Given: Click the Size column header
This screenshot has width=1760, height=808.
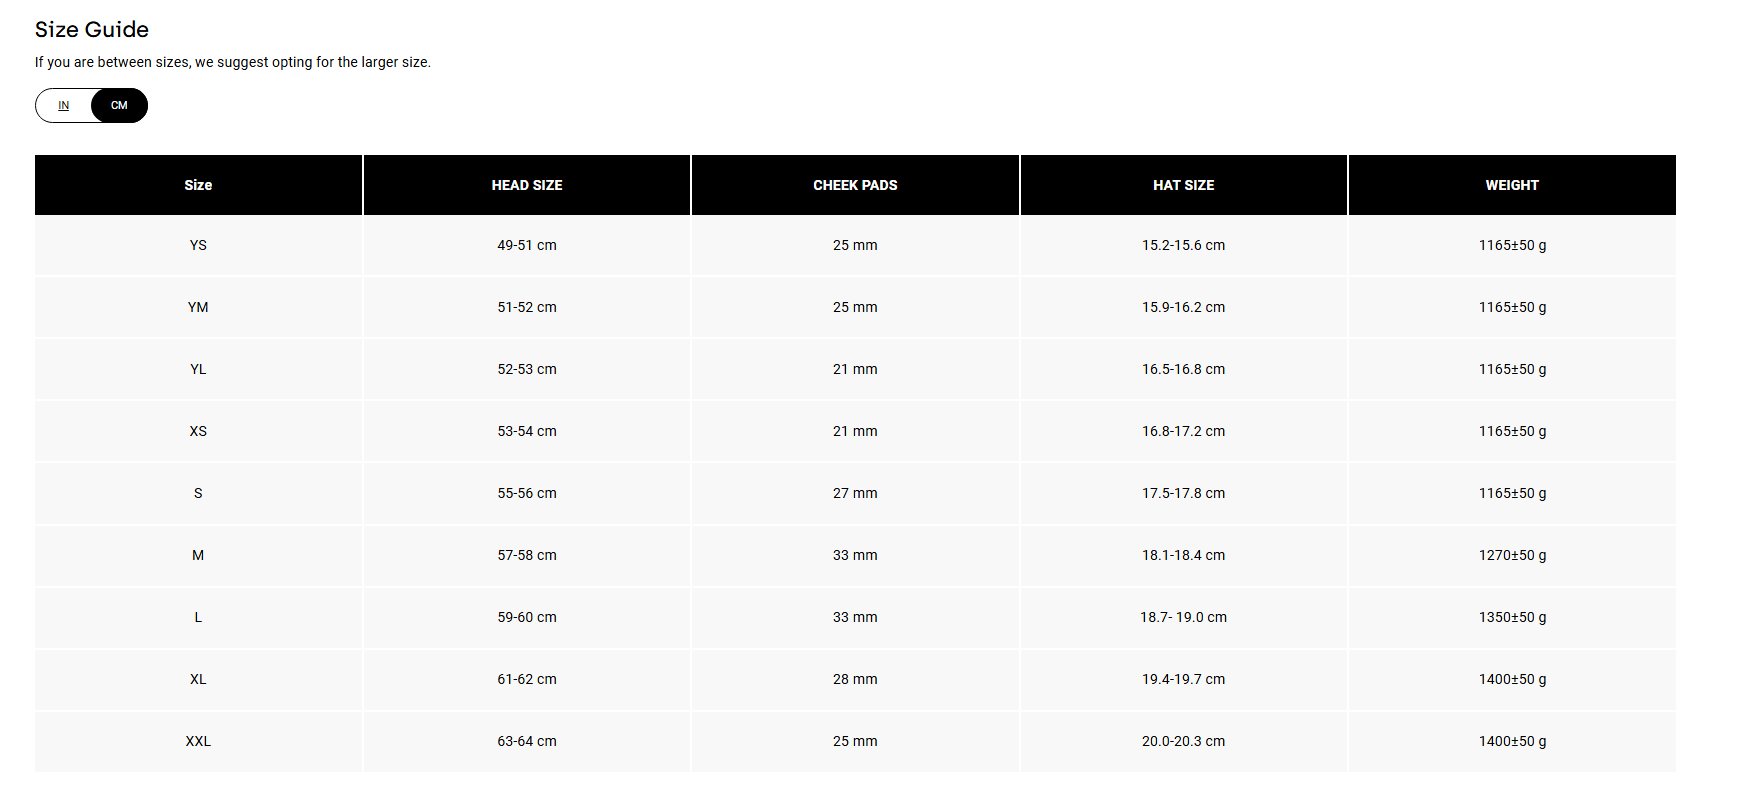Looking at the screenshot, I should pos(198,185).
